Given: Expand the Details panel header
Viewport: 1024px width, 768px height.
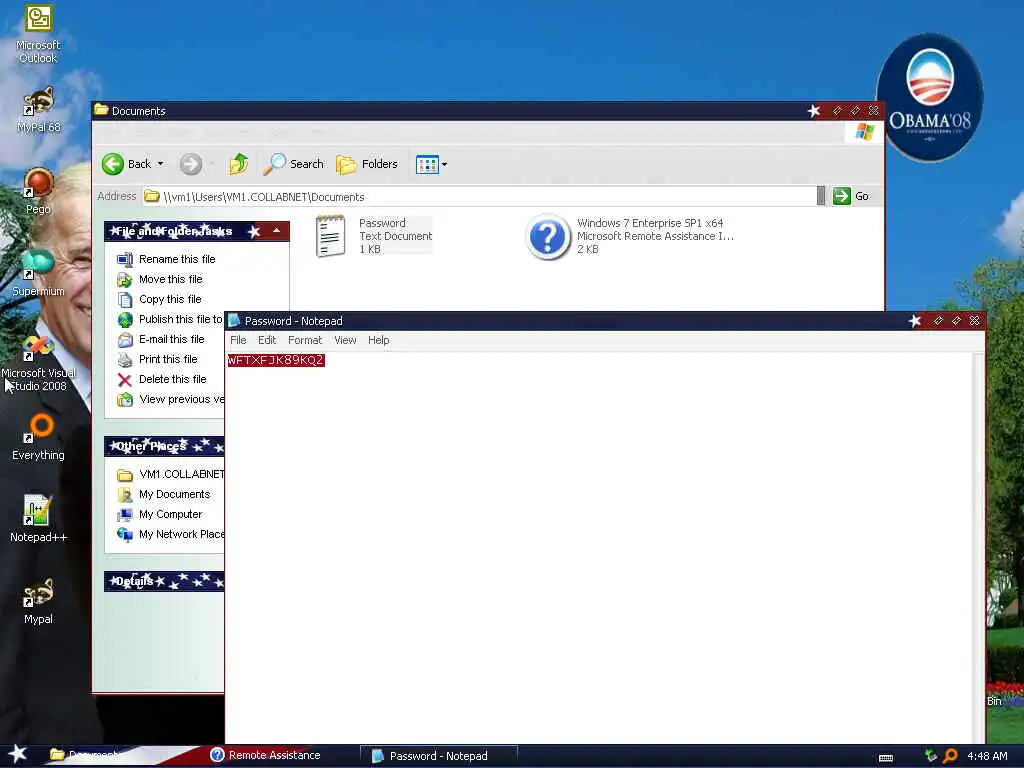Looking at the screenshot, I should [164, 581].
